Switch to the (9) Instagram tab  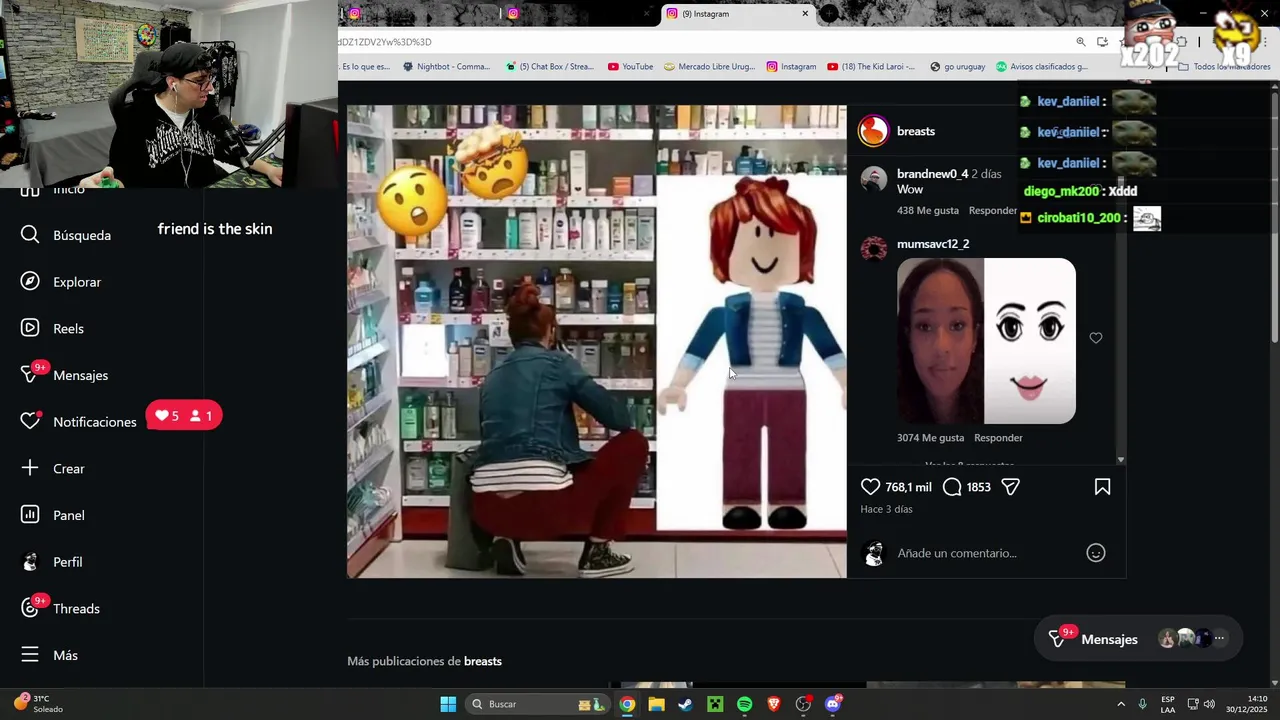737,14
